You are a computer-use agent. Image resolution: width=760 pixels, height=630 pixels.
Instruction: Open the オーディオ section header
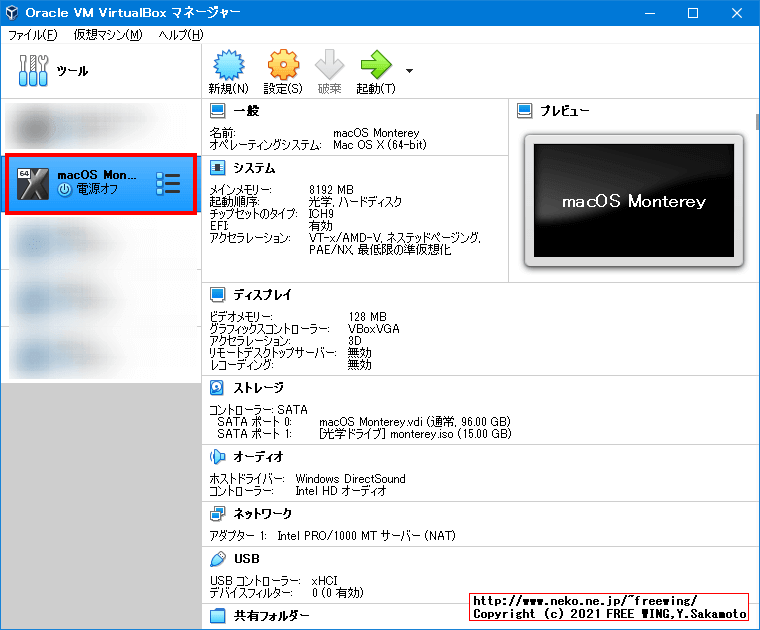[258, 457]
